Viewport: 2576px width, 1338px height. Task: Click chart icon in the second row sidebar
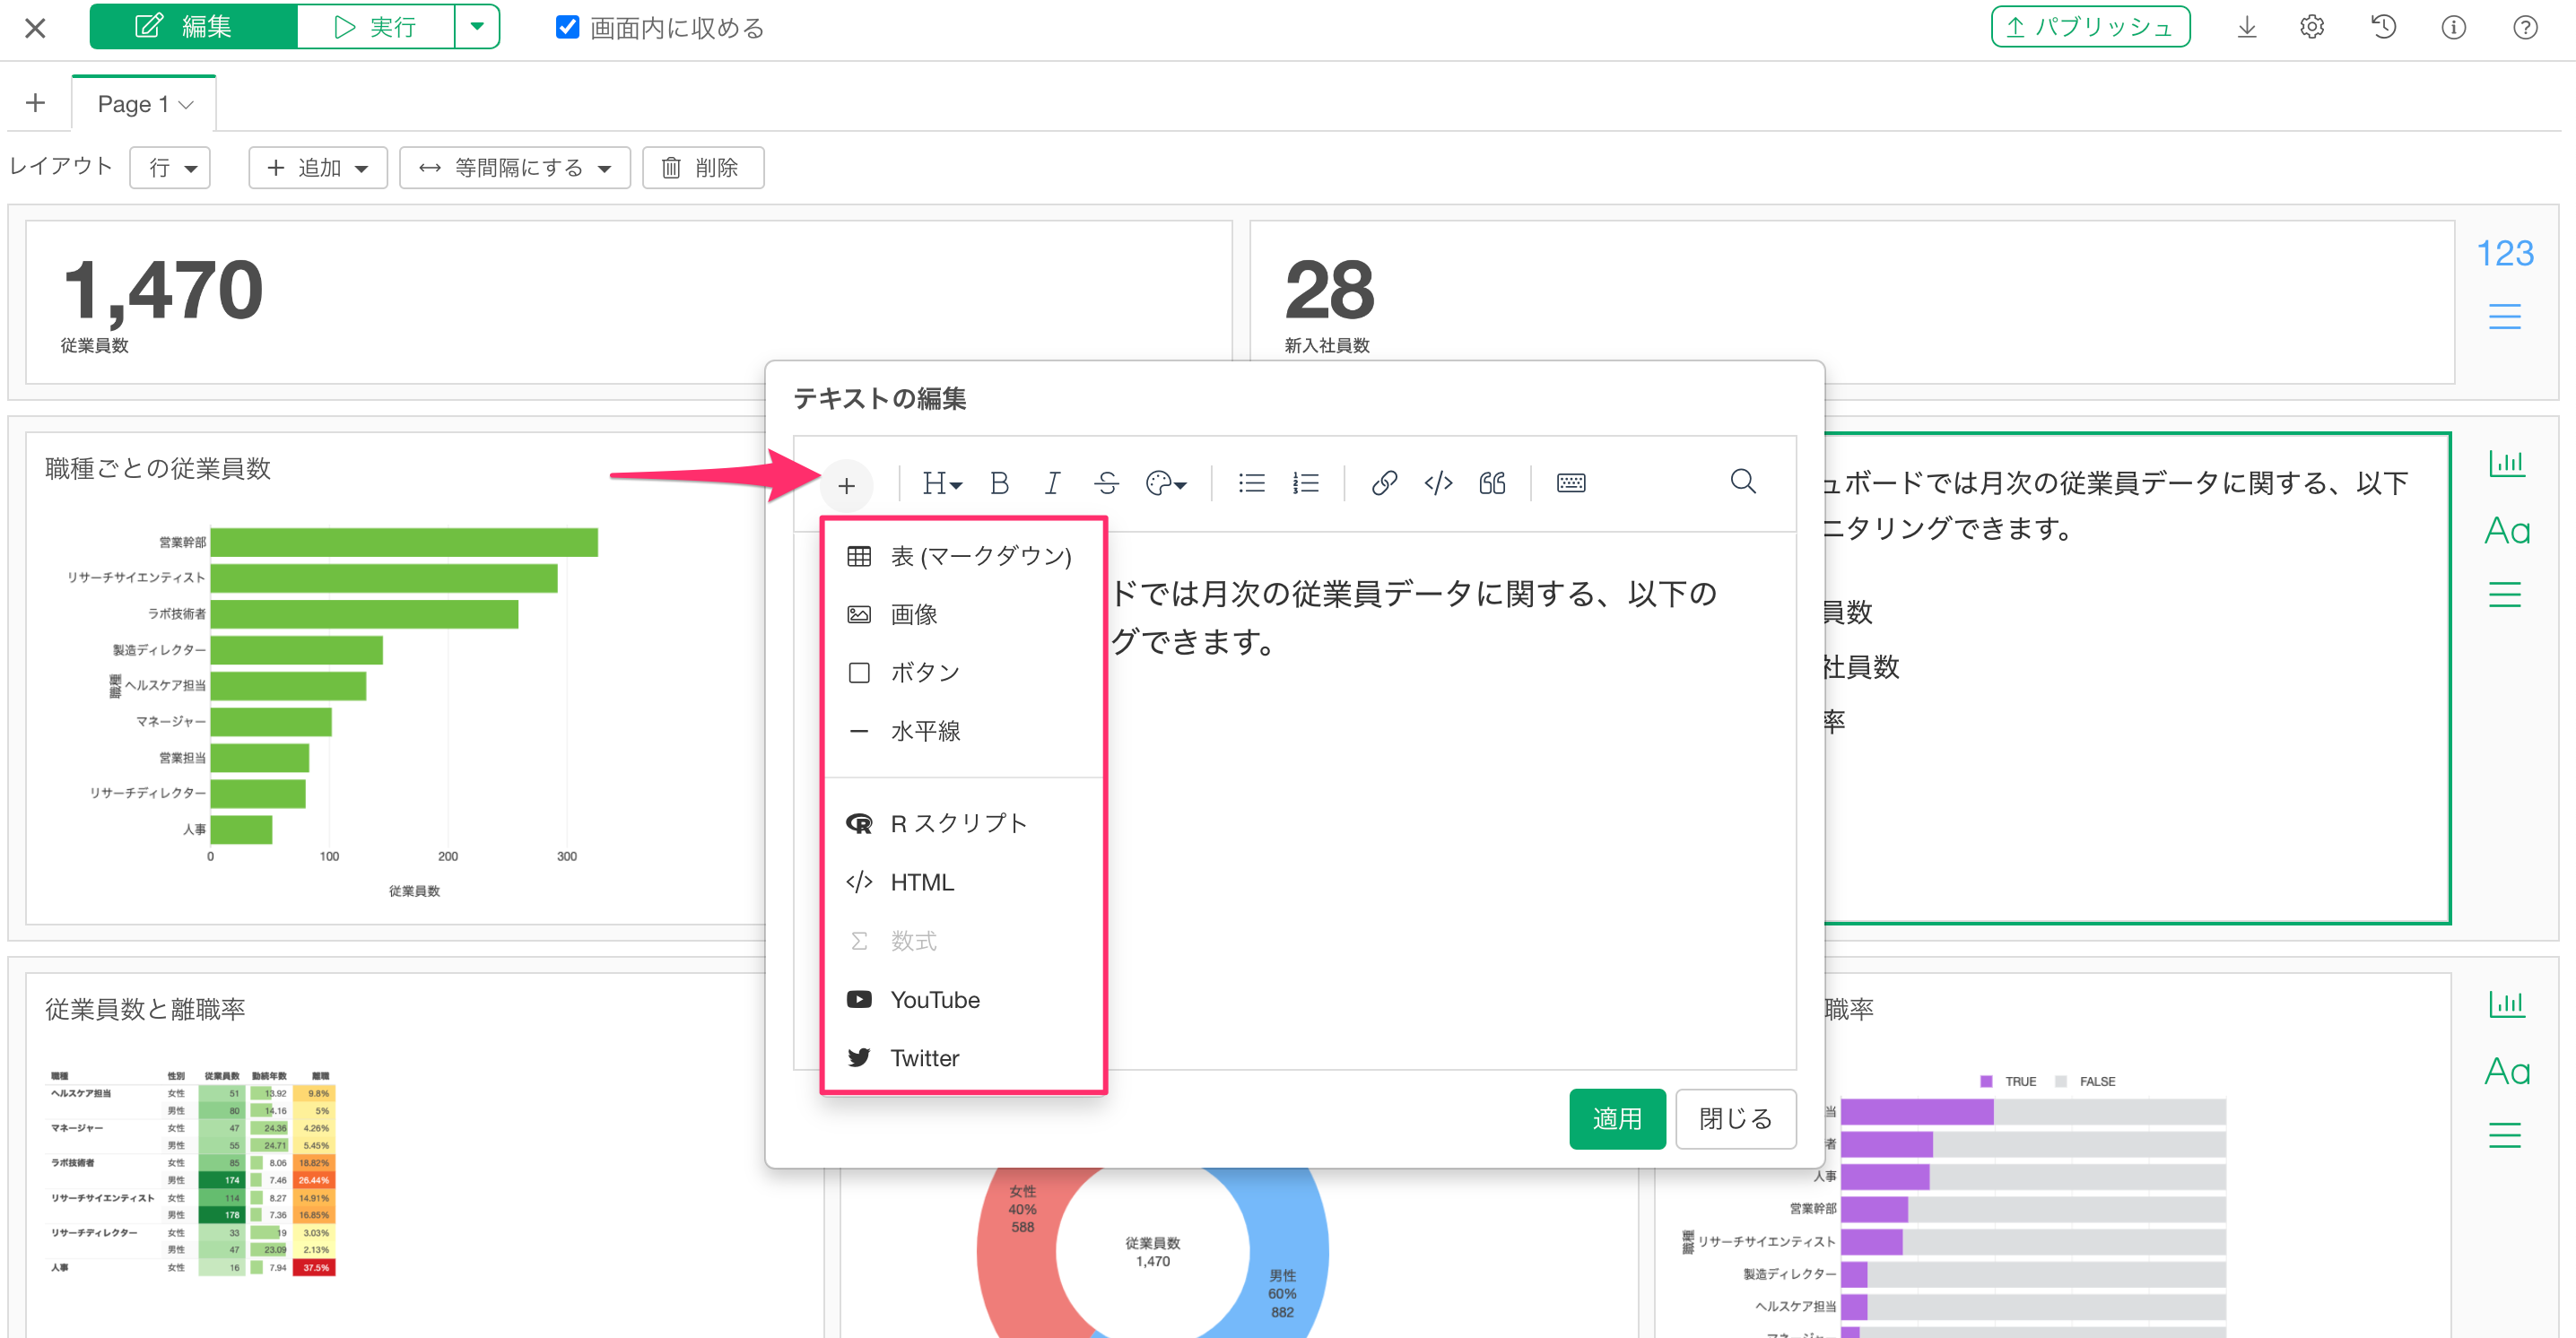pos(2506,463)
